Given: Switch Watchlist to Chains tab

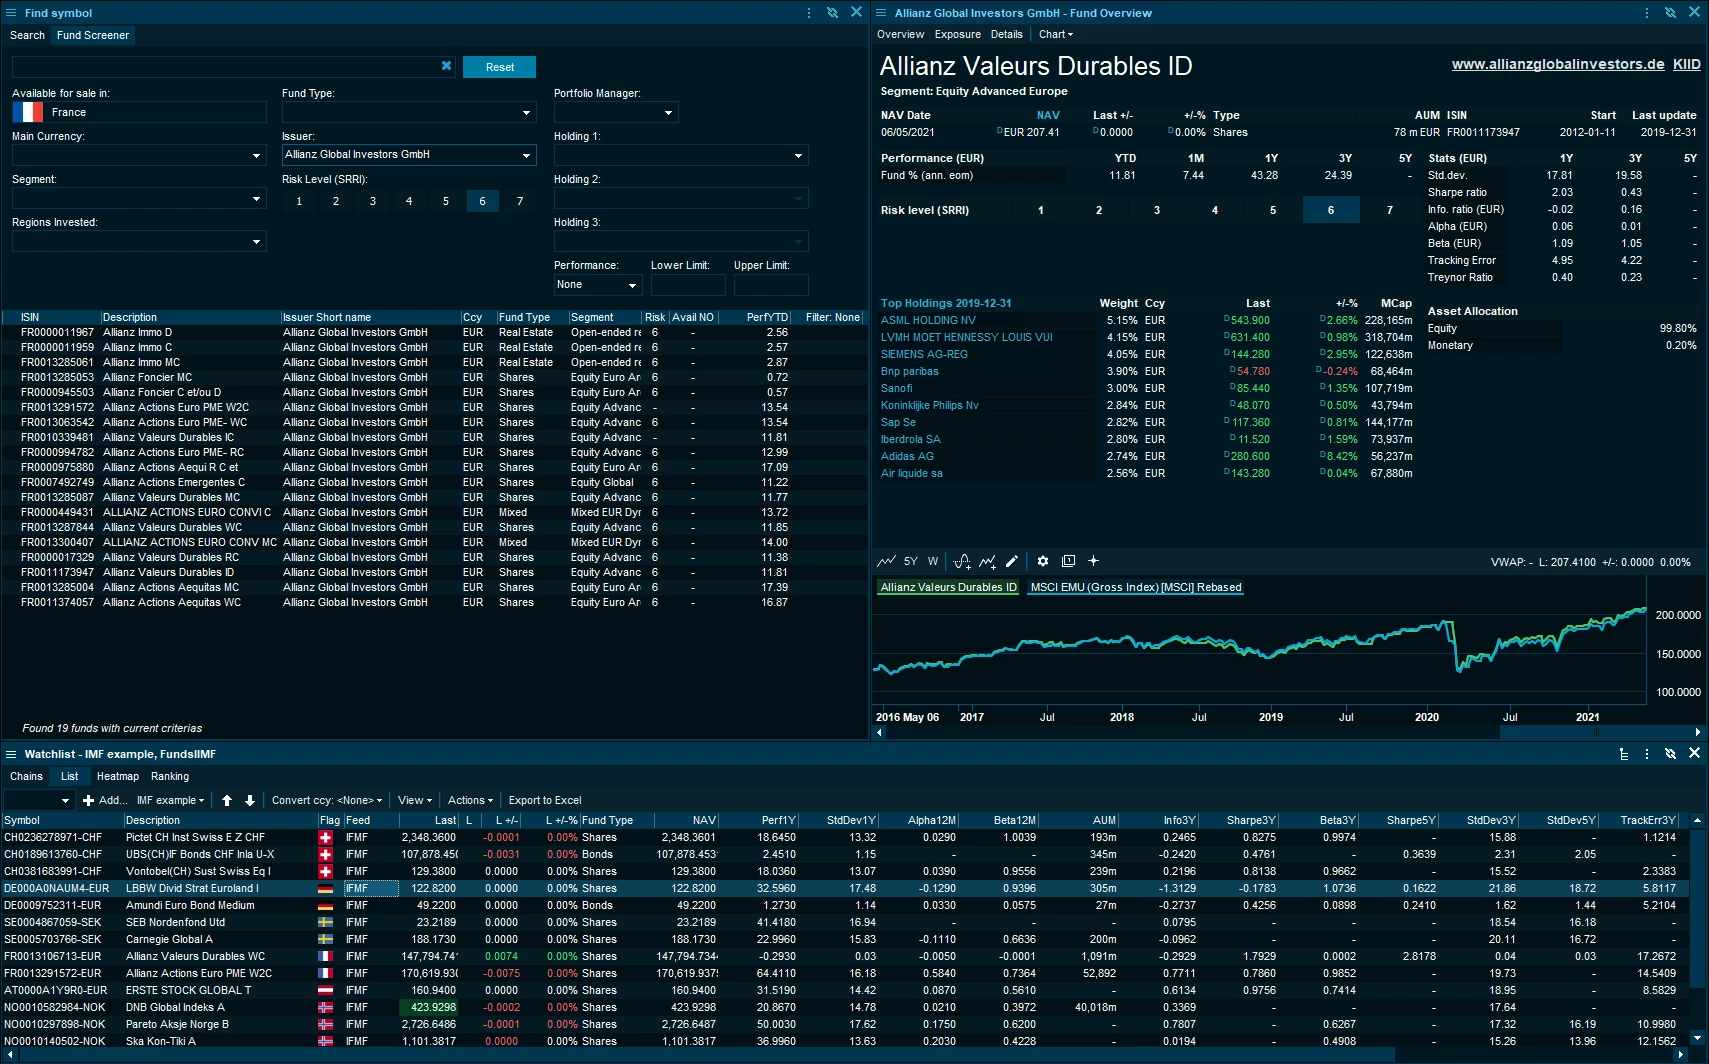Looking at the screenshot, I should 26,776.
